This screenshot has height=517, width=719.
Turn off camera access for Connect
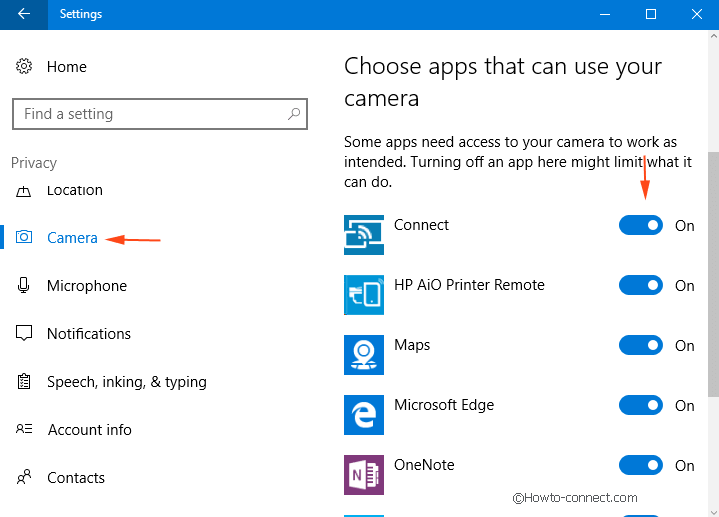click(641, 225)
